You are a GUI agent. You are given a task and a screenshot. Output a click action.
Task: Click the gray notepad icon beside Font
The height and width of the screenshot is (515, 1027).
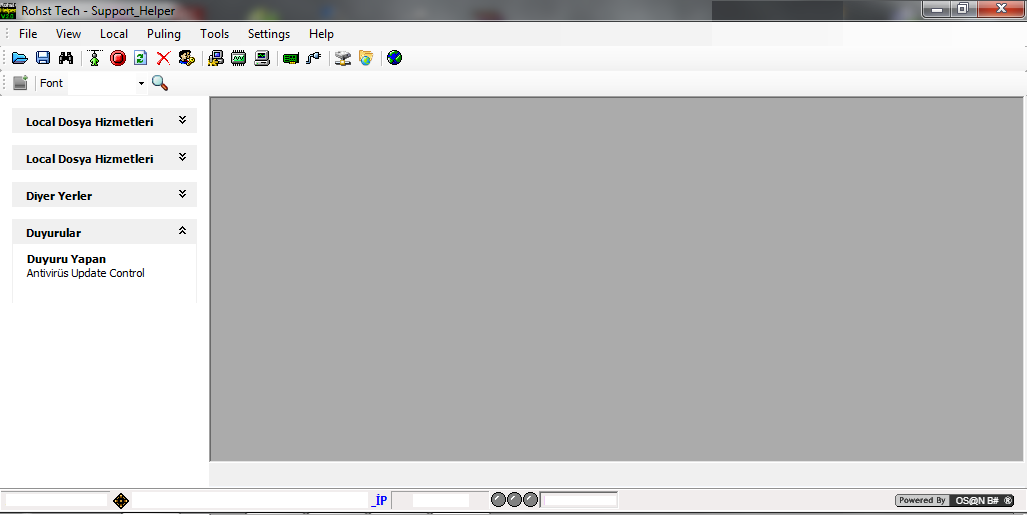(20, 83)
